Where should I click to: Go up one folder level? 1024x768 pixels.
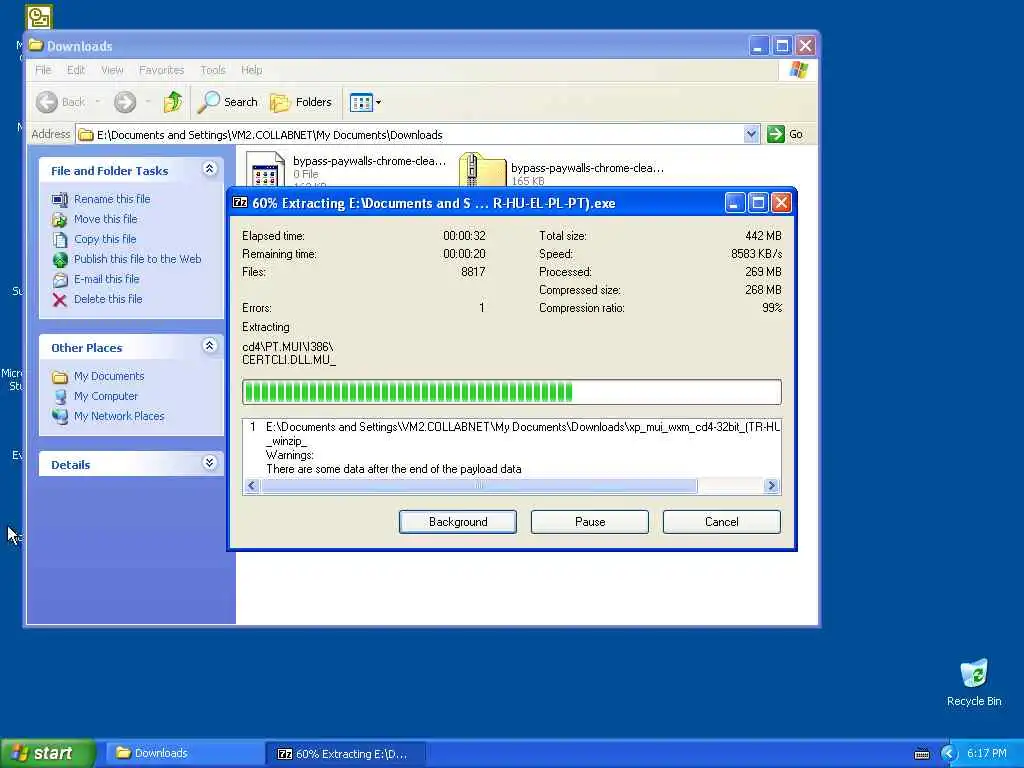click(173, 102)
